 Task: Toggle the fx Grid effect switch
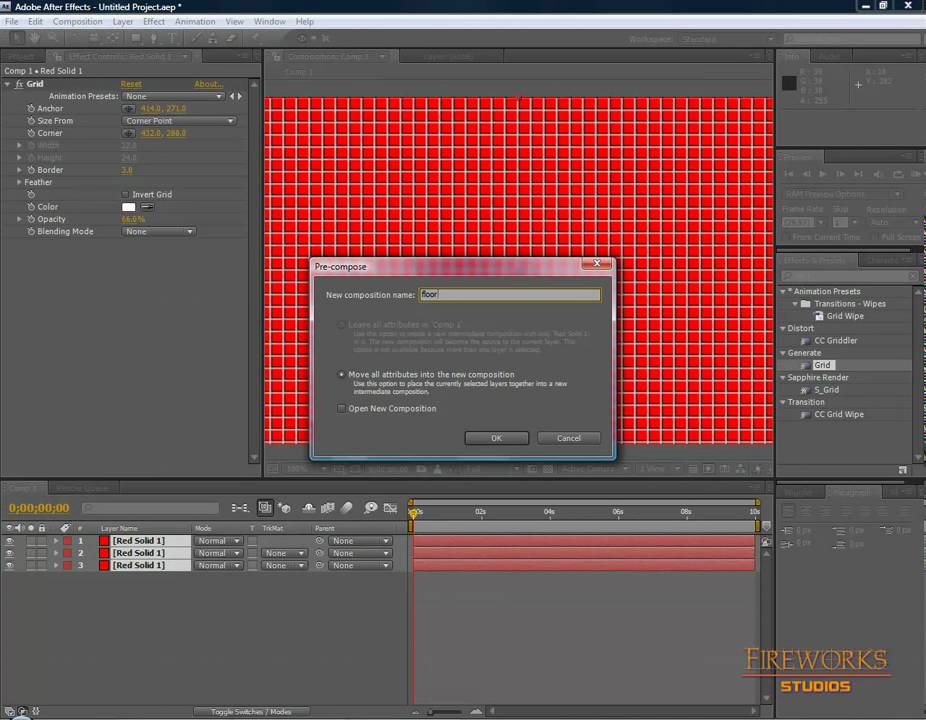click(x=19, y=84)
